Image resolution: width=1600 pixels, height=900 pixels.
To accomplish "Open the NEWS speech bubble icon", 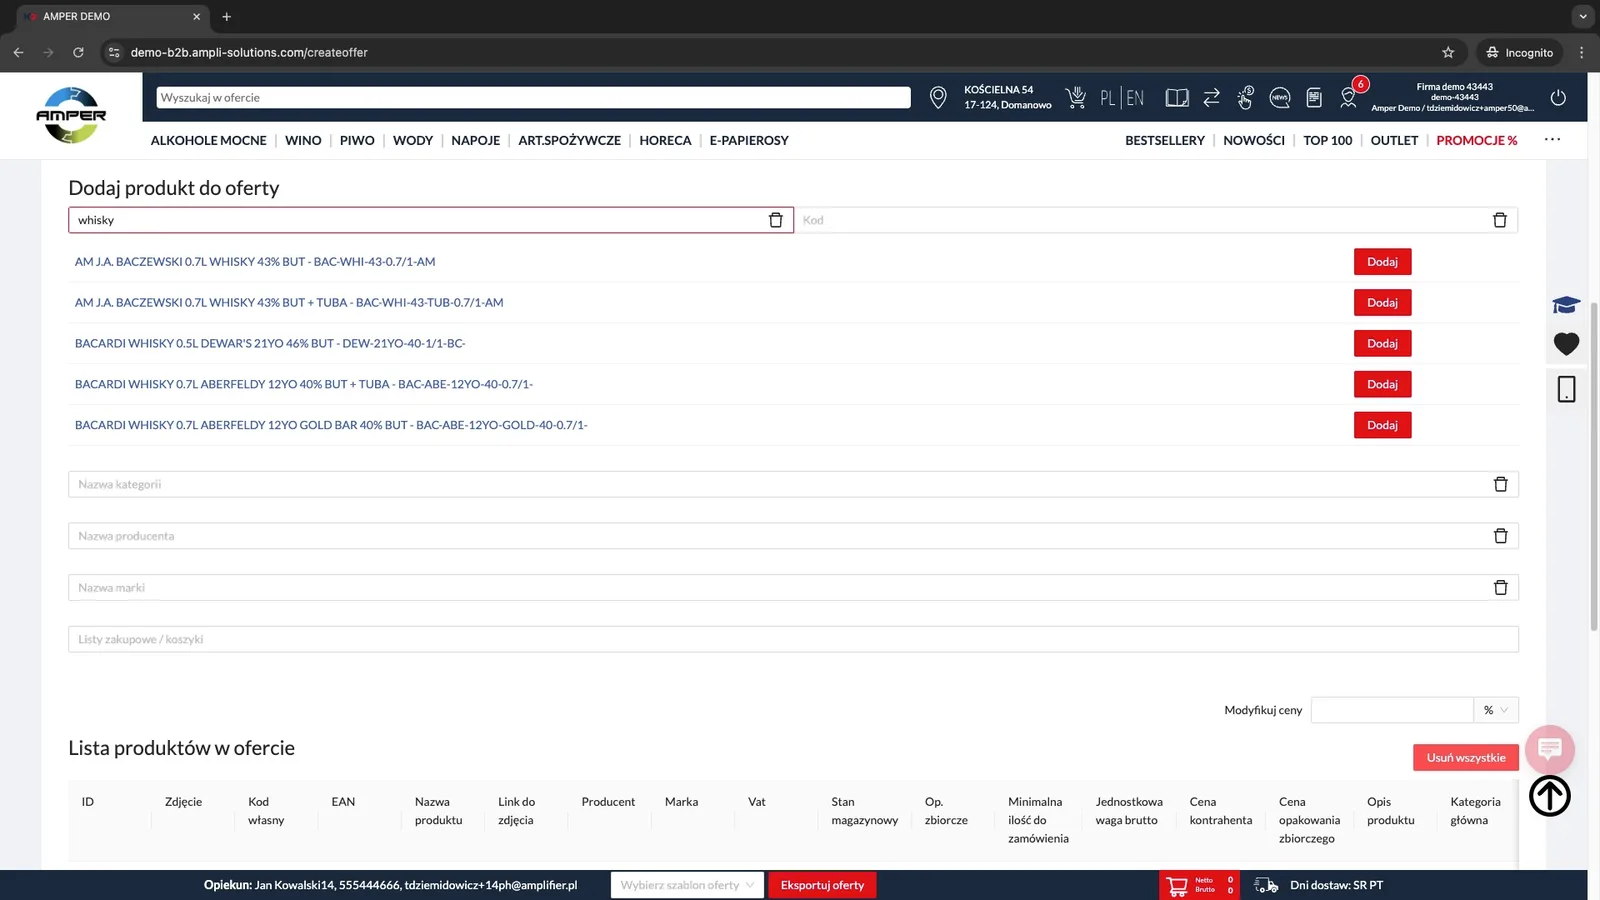I will [1279, 97].
